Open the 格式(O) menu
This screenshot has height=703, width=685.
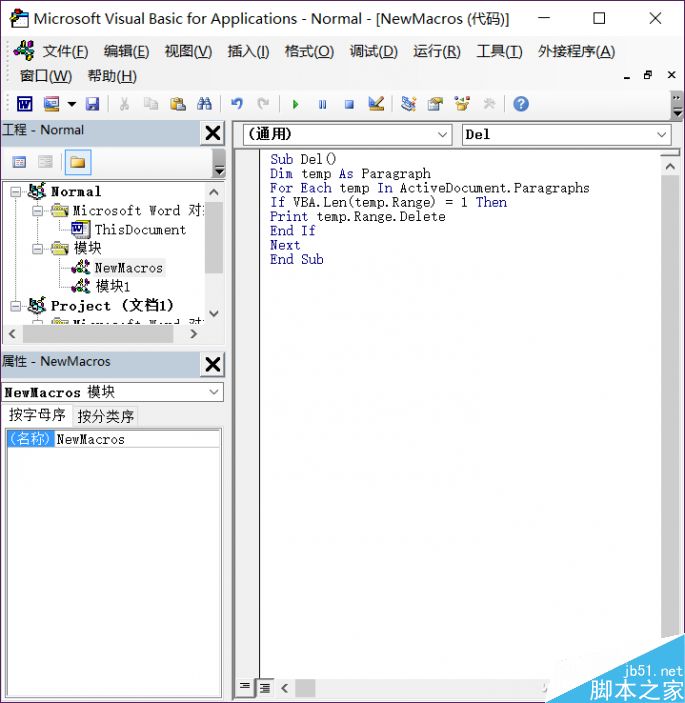coord(309,52)
